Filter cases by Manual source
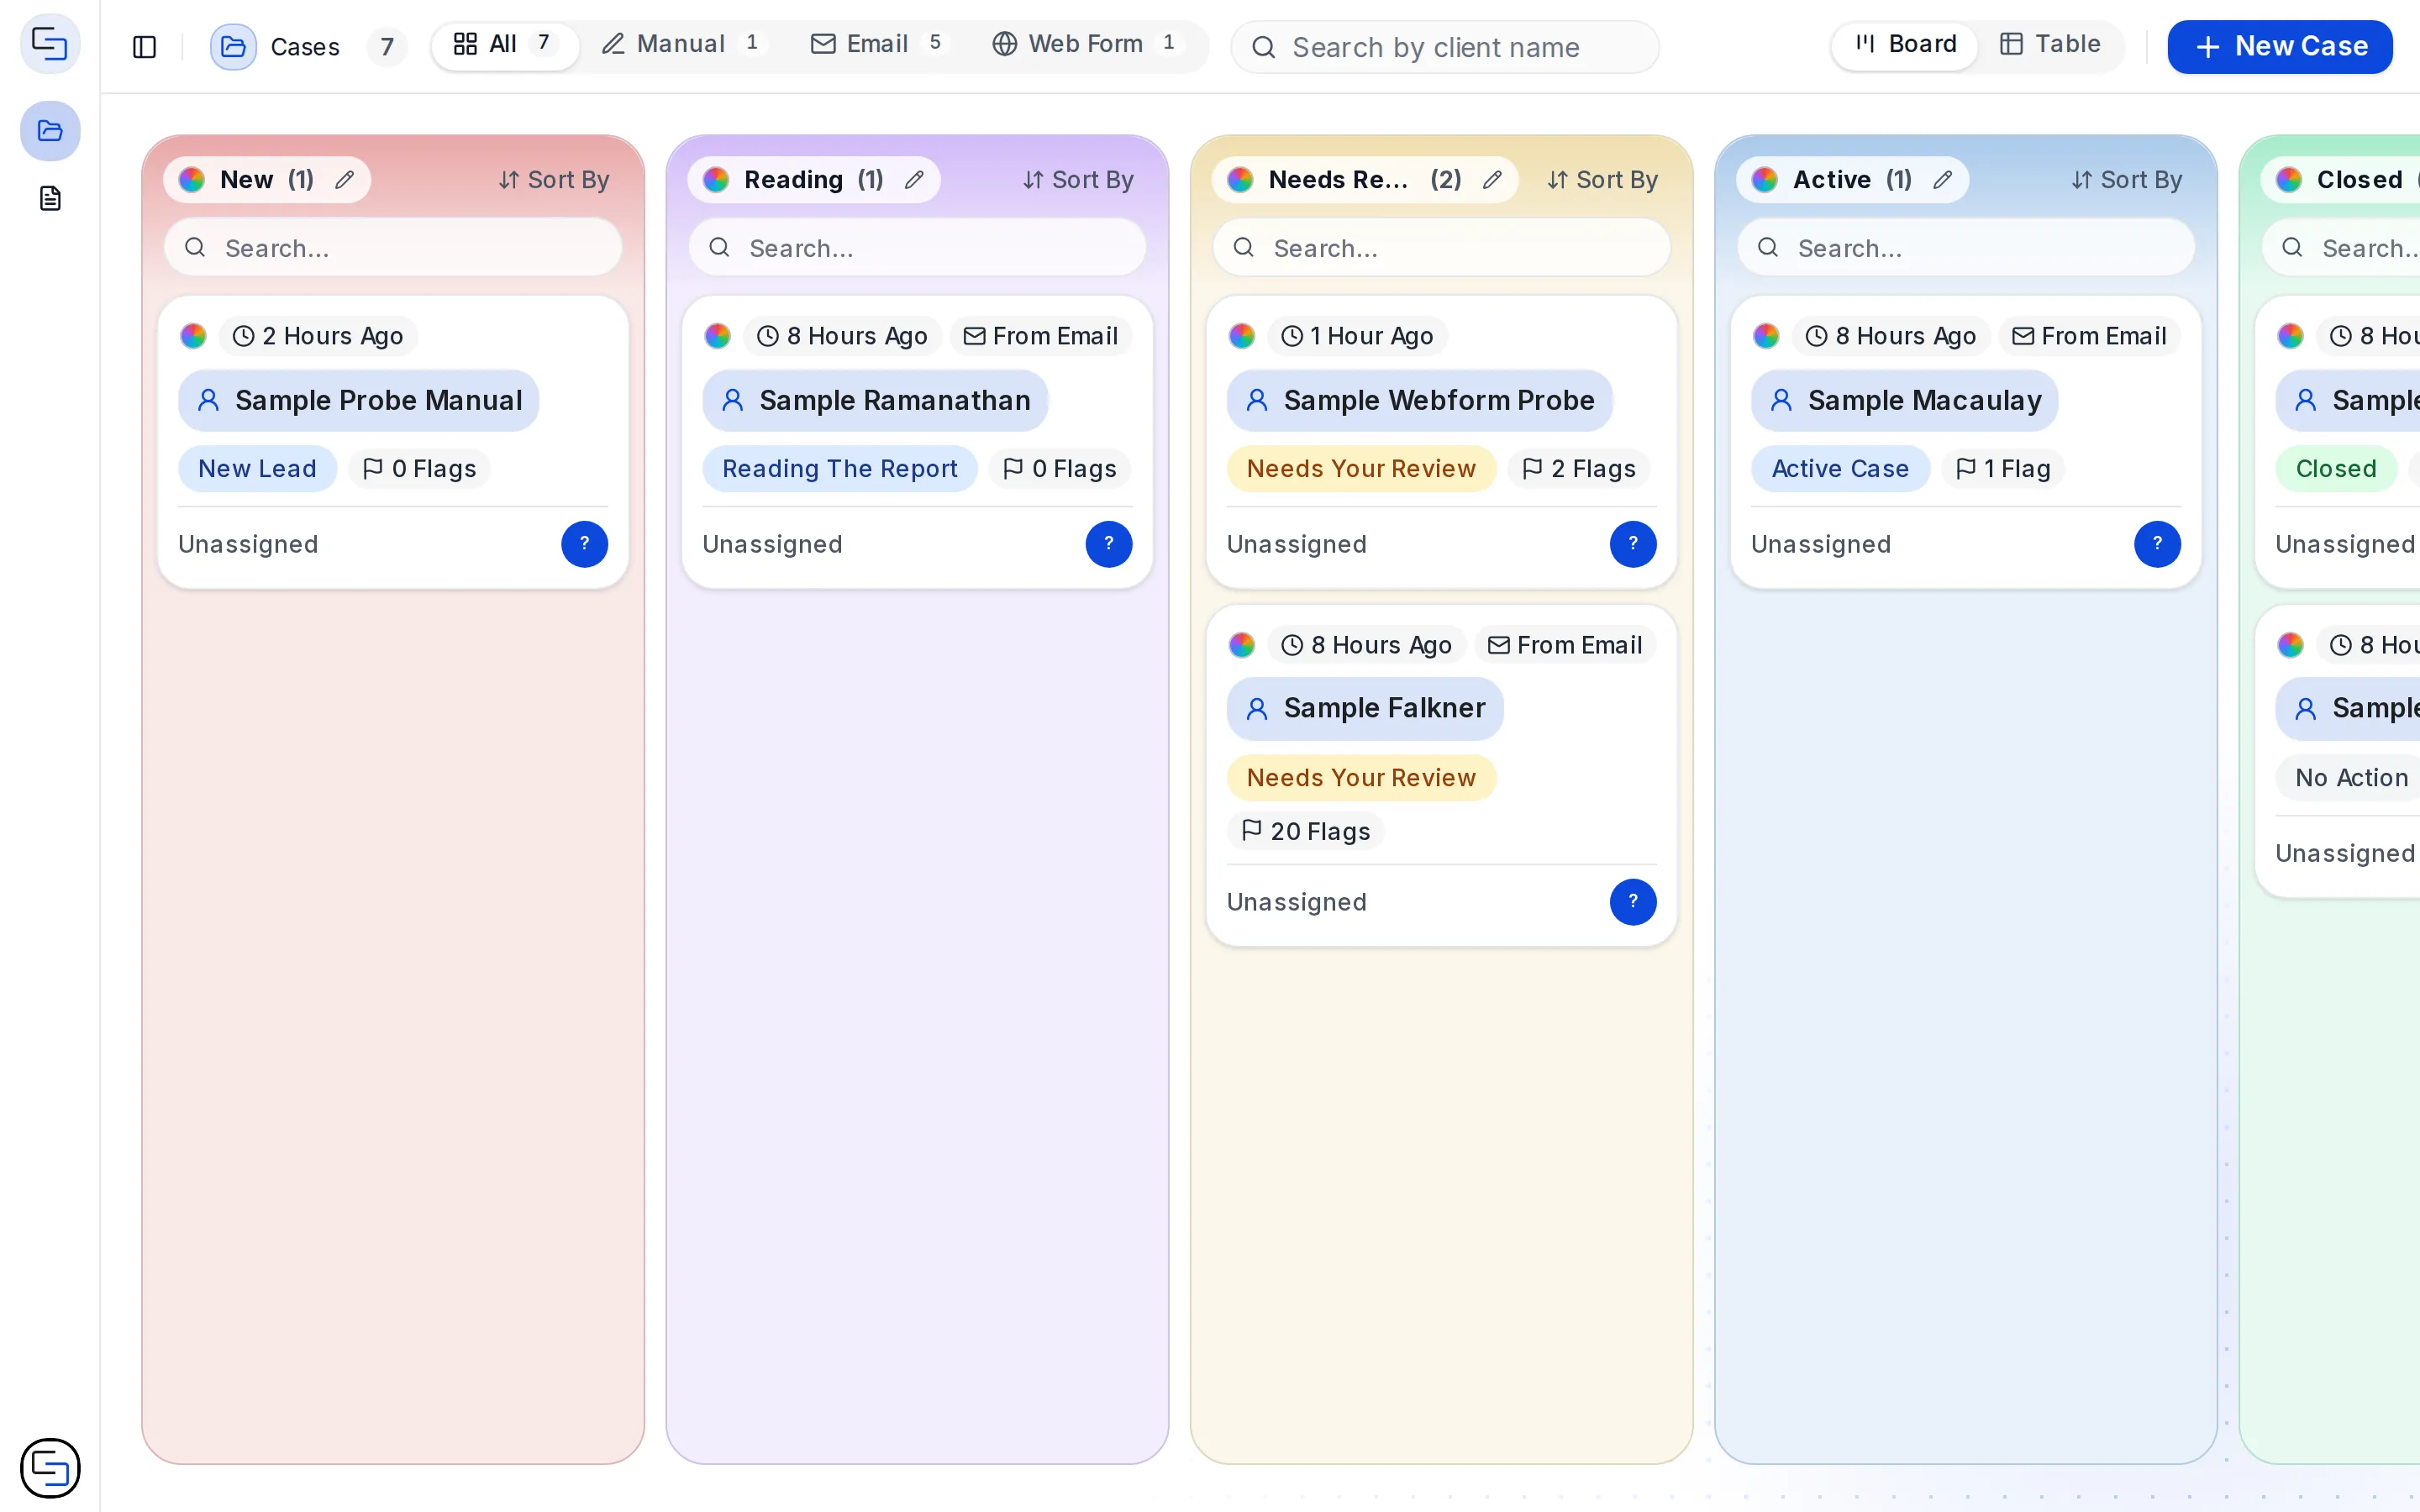This screenshot has width=2420, height=1512. pos(681,45)
